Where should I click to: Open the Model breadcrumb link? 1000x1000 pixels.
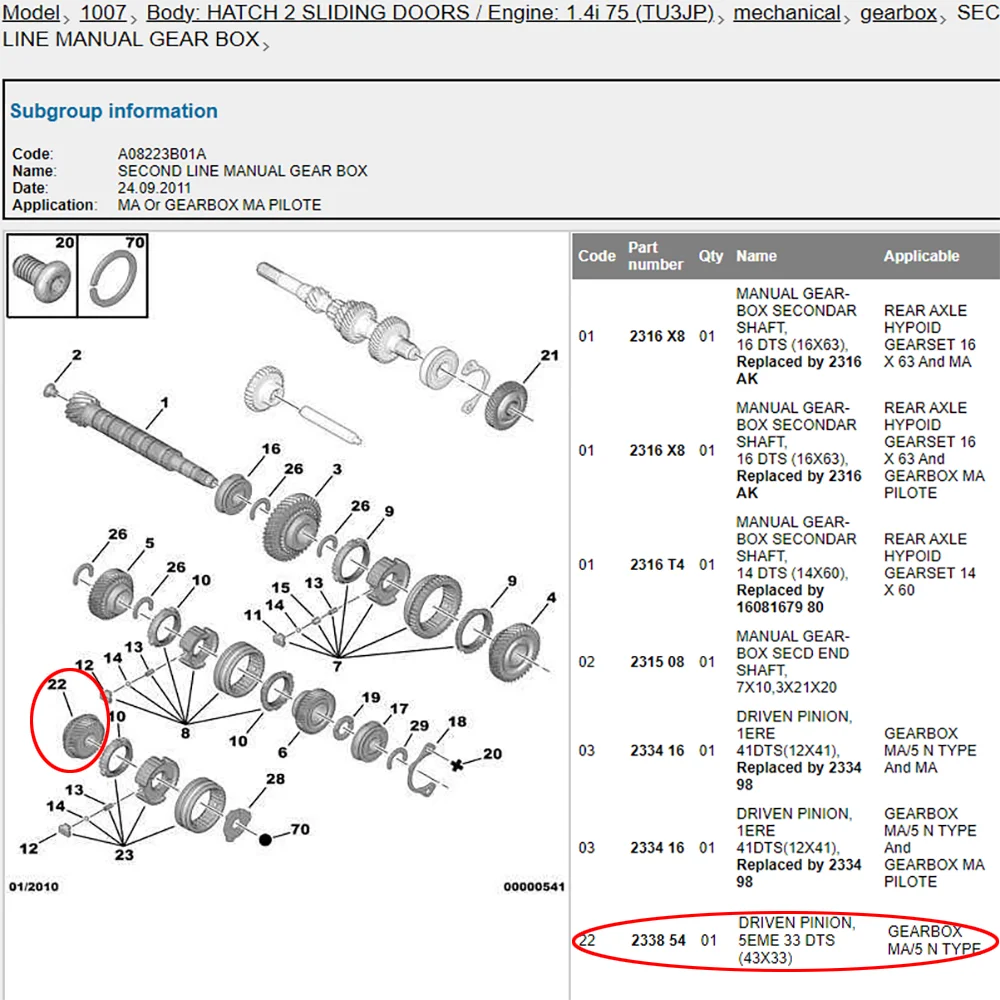click(31, 13)
